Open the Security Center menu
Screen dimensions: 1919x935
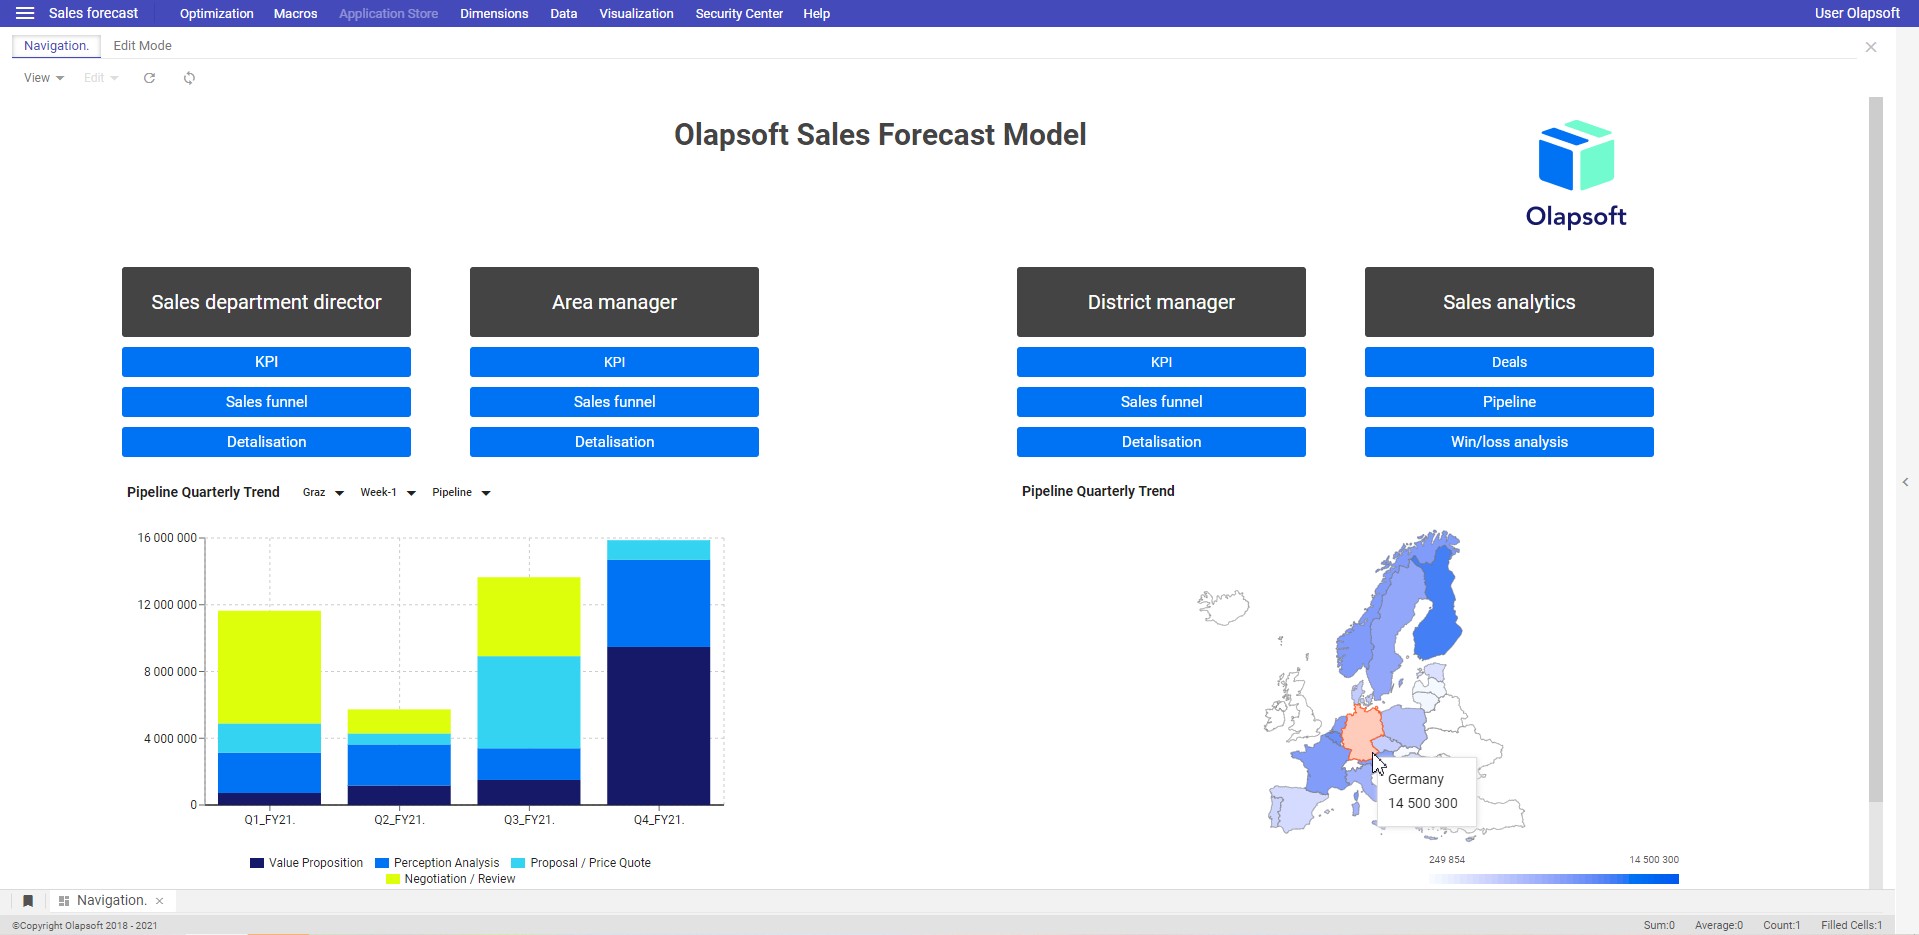pyautogui.click(x=739, y=13)
